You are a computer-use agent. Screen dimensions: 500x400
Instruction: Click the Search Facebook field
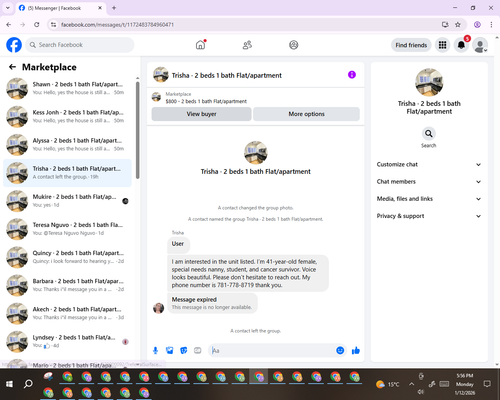click(x=80, y=45)
